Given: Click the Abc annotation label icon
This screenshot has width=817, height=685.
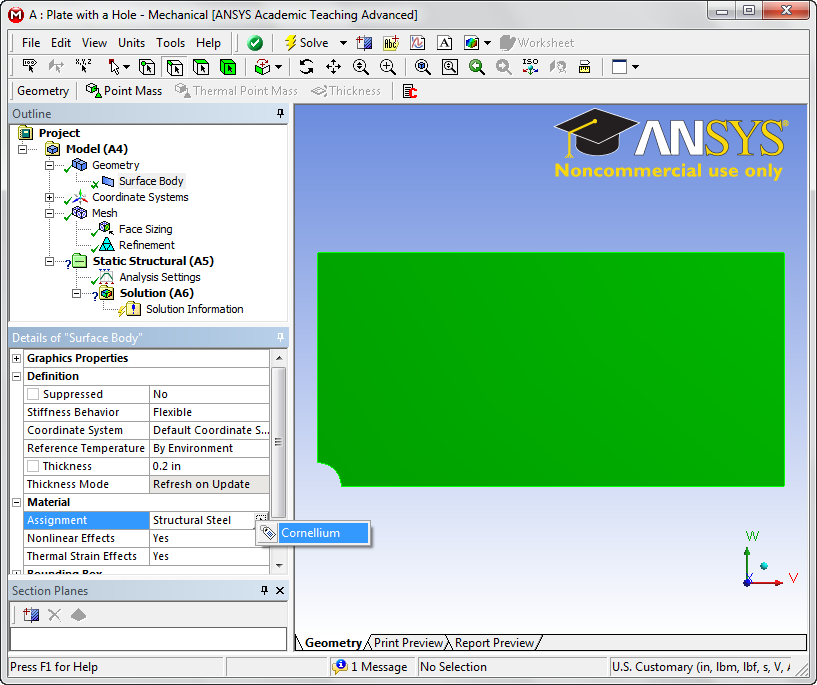Looking at the screenshot, I should pyautogui.click(x=391, y=43).
